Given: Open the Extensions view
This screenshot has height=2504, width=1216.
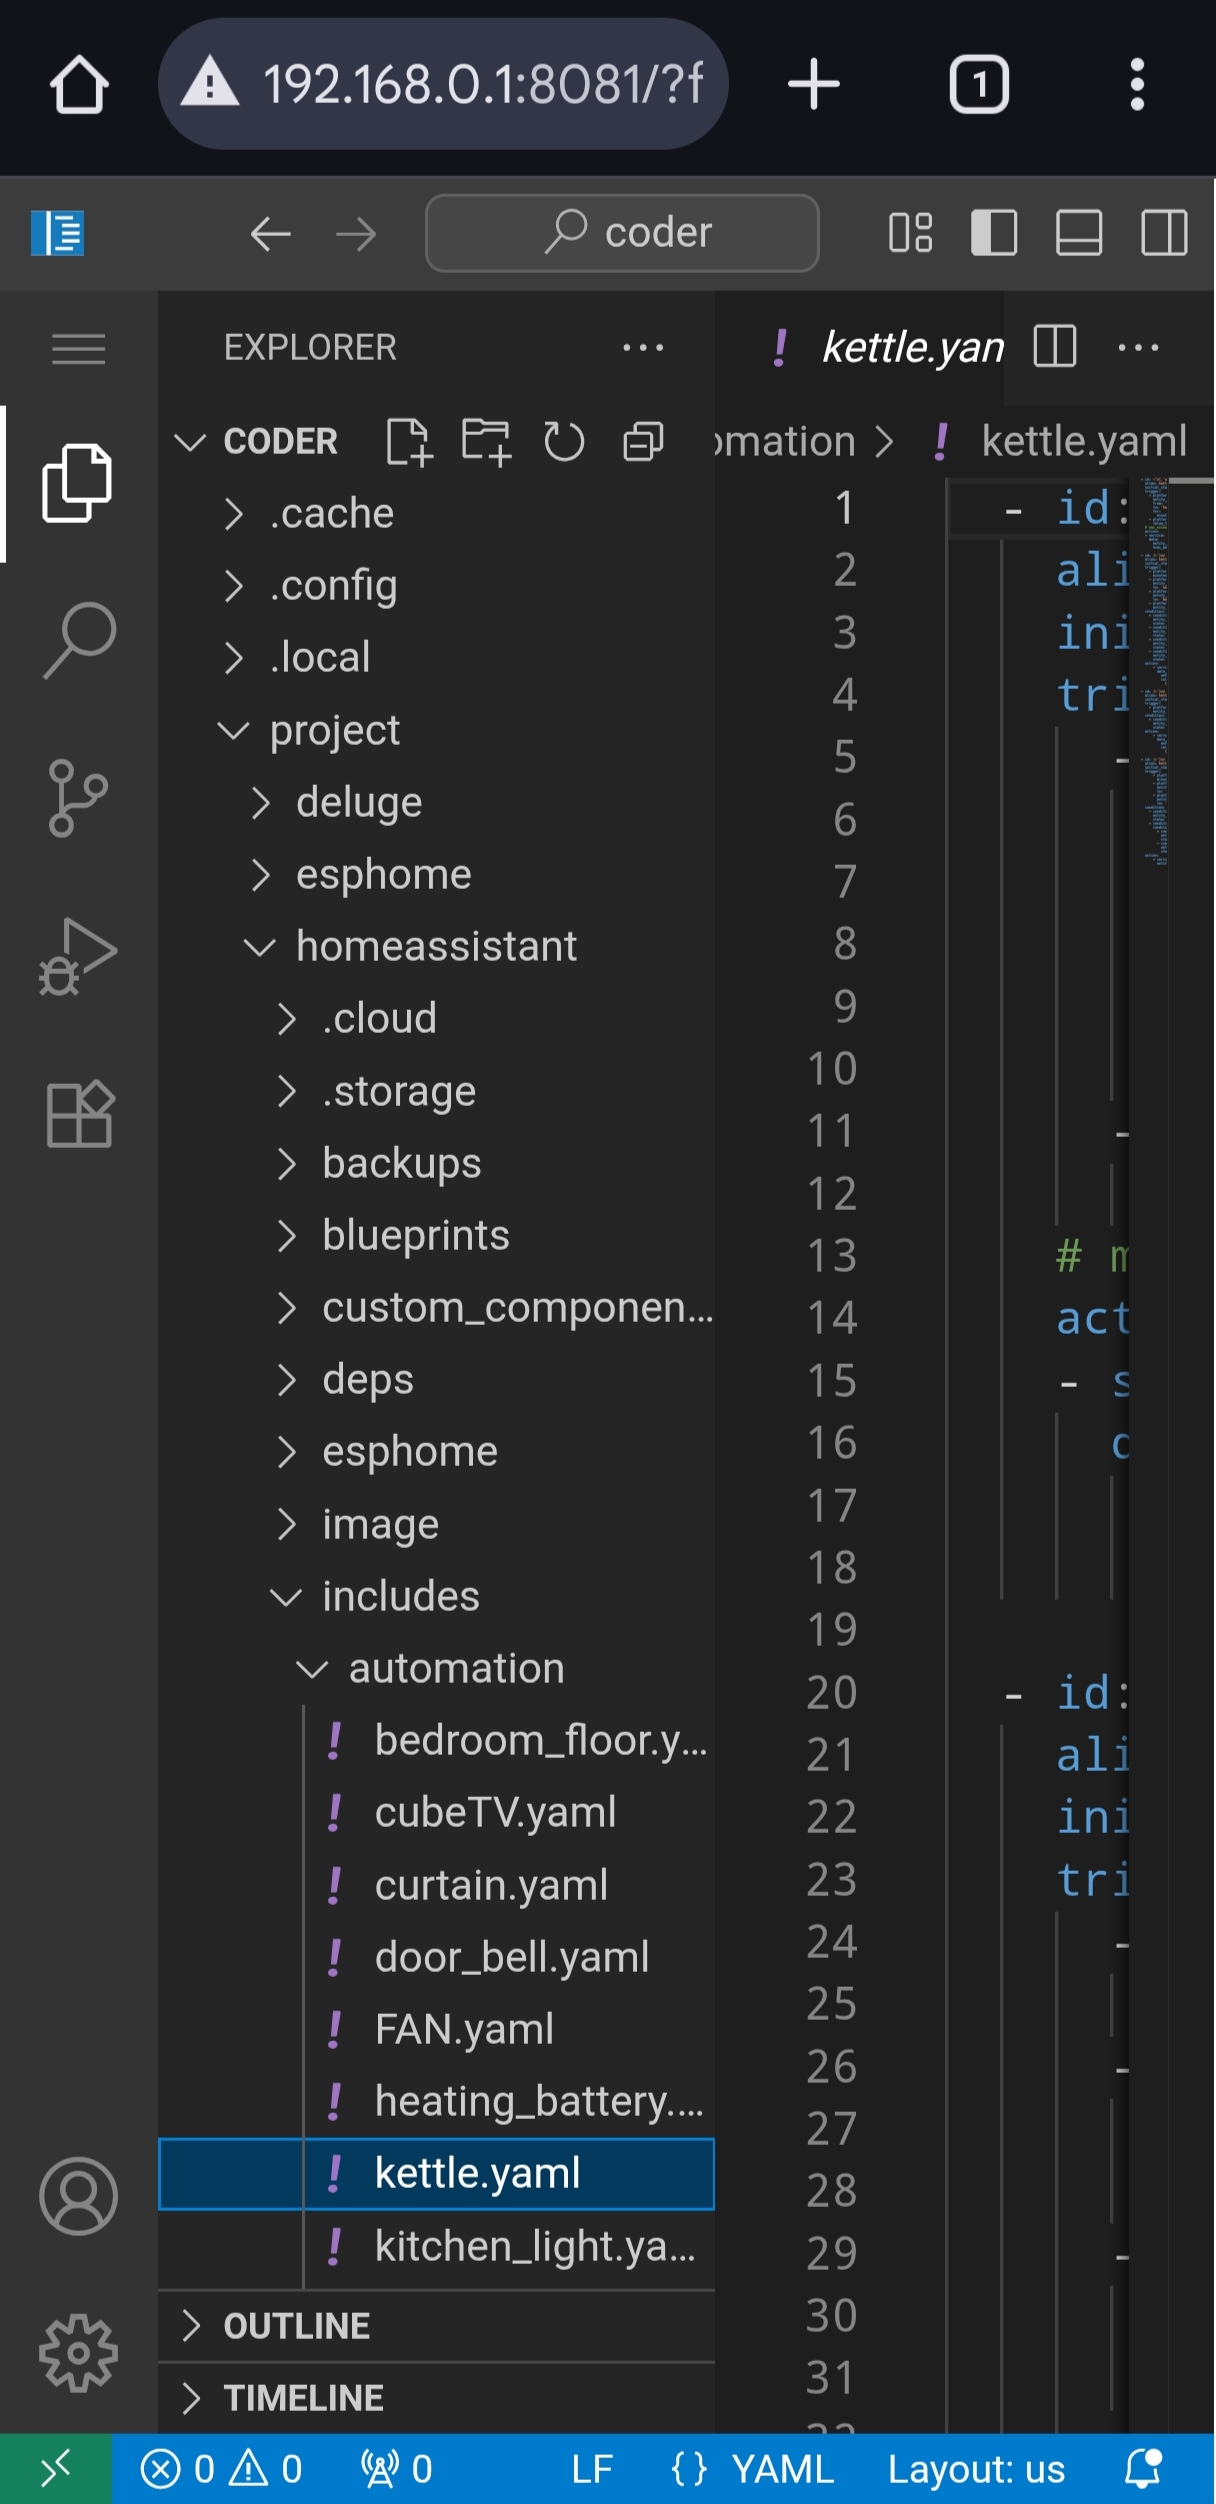Looking at the screenshot, I should tap(78, 1114).
